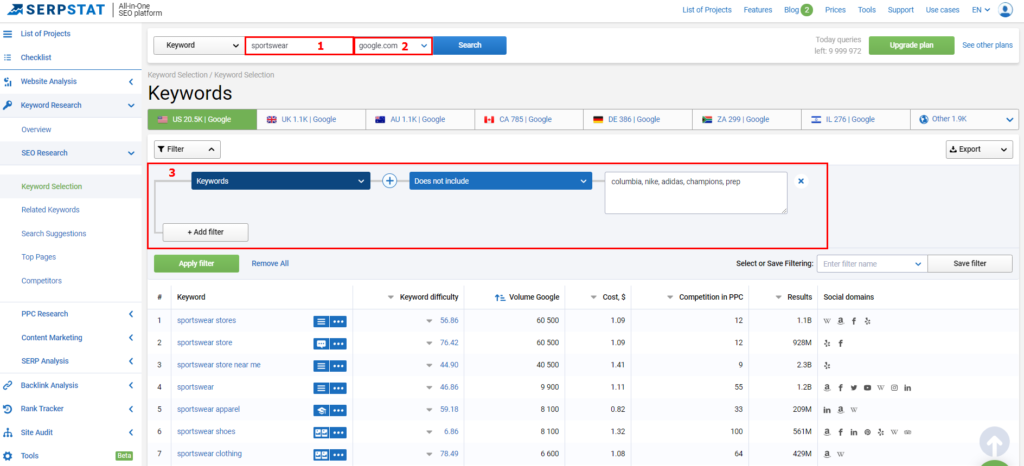Screen dimensions: 1024x466
Task: Open the Keyword search-type dropdown
Action: click(x=198, y=46)
